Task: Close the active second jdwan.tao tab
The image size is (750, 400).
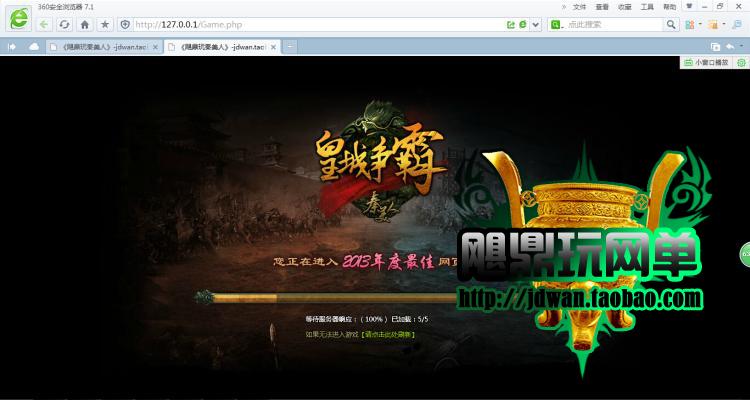Action: [273, 47]
